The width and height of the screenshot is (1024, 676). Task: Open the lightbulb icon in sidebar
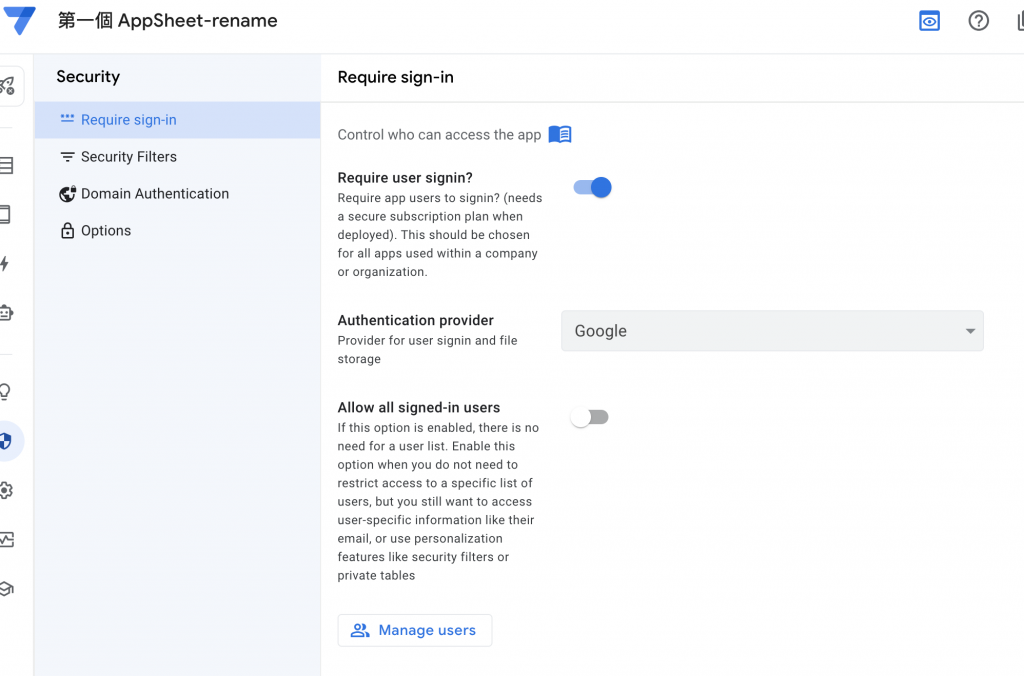tap(6, 392)
